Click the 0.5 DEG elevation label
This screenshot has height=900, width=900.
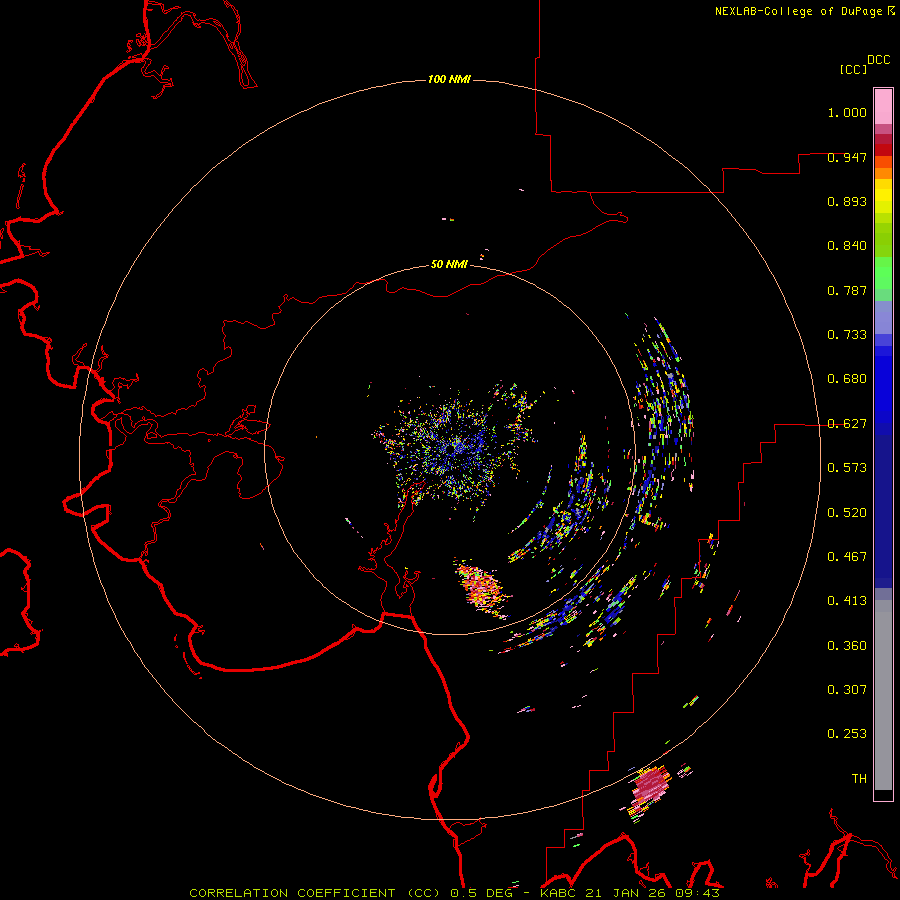pos(481,893)
